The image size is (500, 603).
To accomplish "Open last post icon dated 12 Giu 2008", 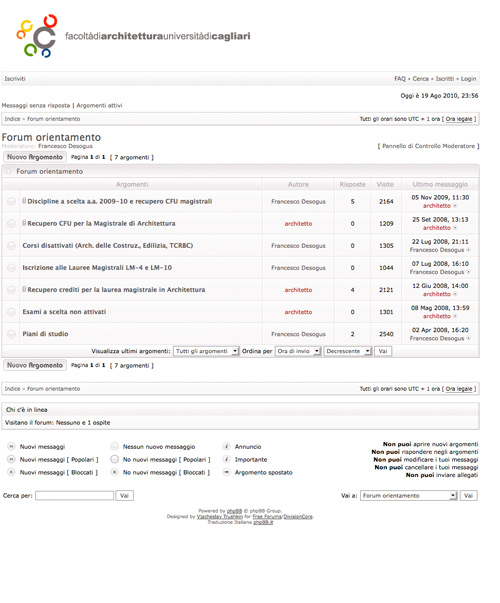I will (455, 294).
